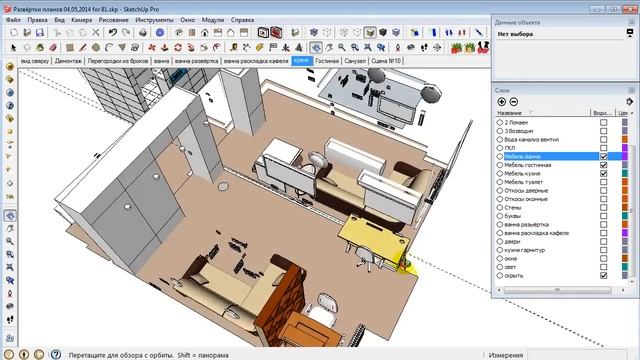
Task: Change color swatch of ГКЛ layer
Action: click(x=624, y=148)
